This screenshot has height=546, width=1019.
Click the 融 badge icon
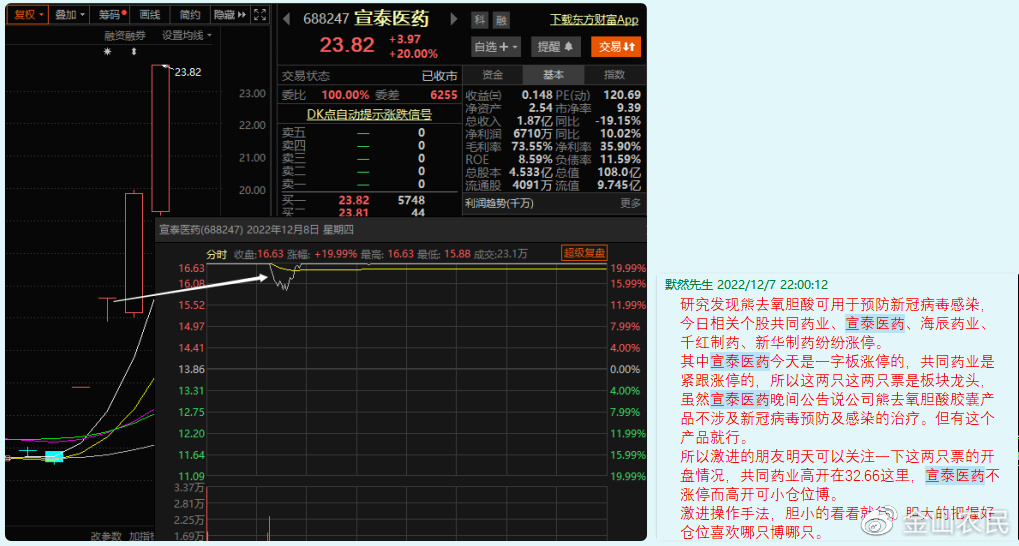pyautogui.click(x=501, y=20)
